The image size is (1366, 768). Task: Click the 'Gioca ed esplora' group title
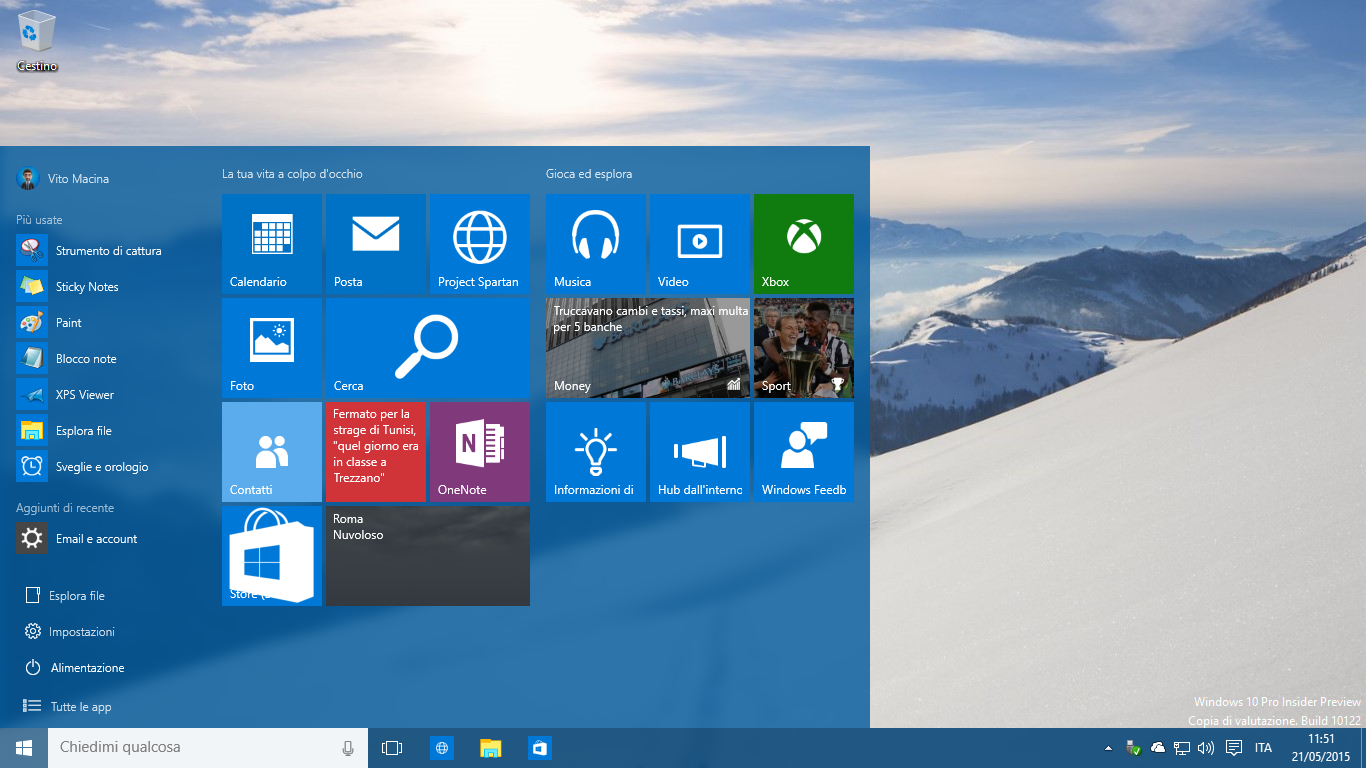tap(589, 174)
